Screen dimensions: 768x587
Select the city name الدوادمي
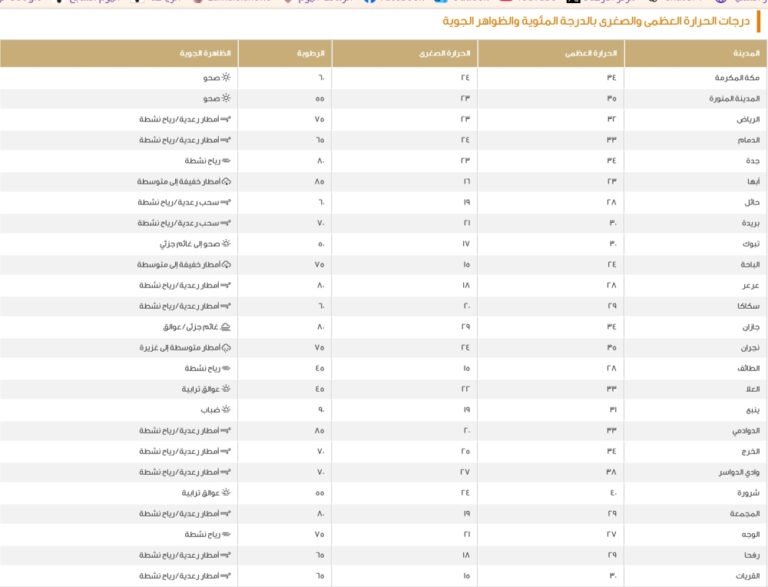pyautogui.click(x=746, y=431)
